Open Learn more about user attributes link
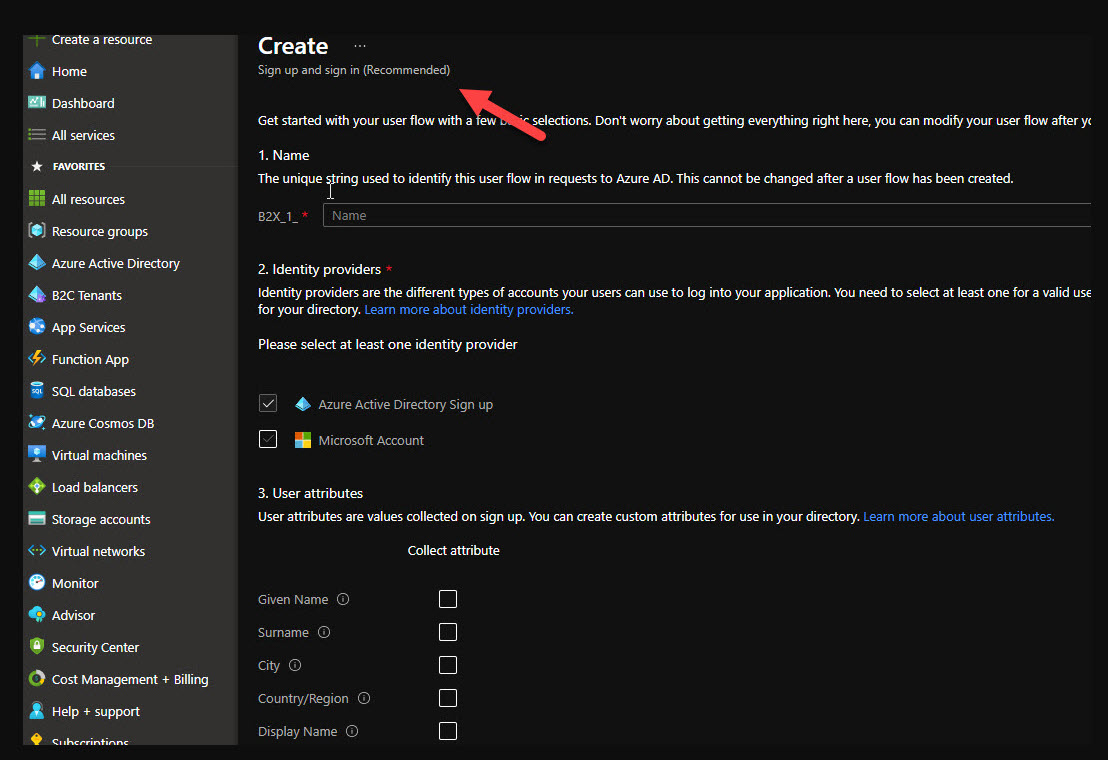This screenshot has height=760, width=1108. click(958, 516)
